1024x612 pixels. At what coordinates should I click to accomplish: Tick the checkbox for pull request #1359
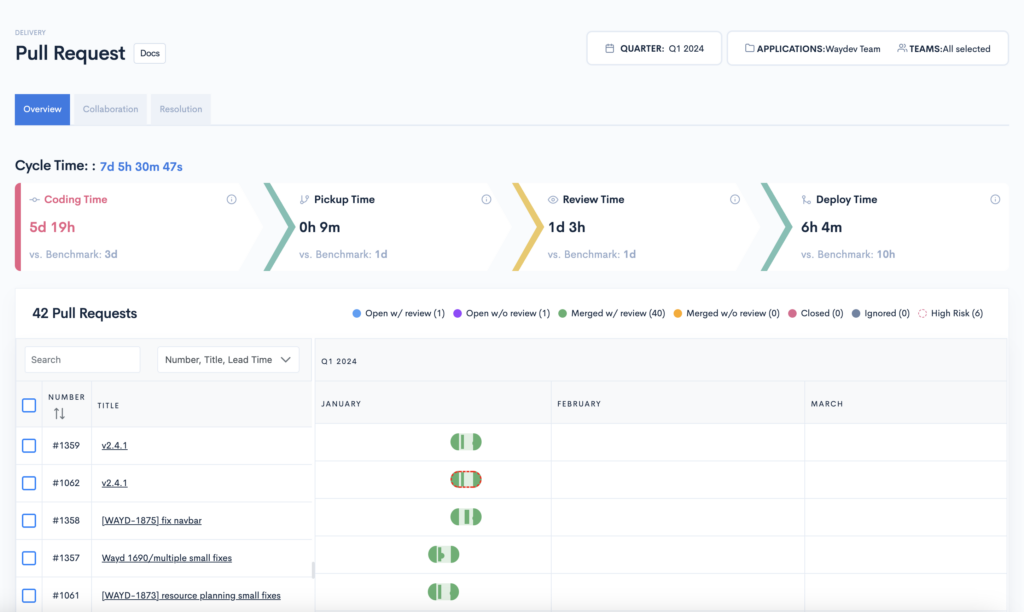pyautogui.click(x=29, y=446)
